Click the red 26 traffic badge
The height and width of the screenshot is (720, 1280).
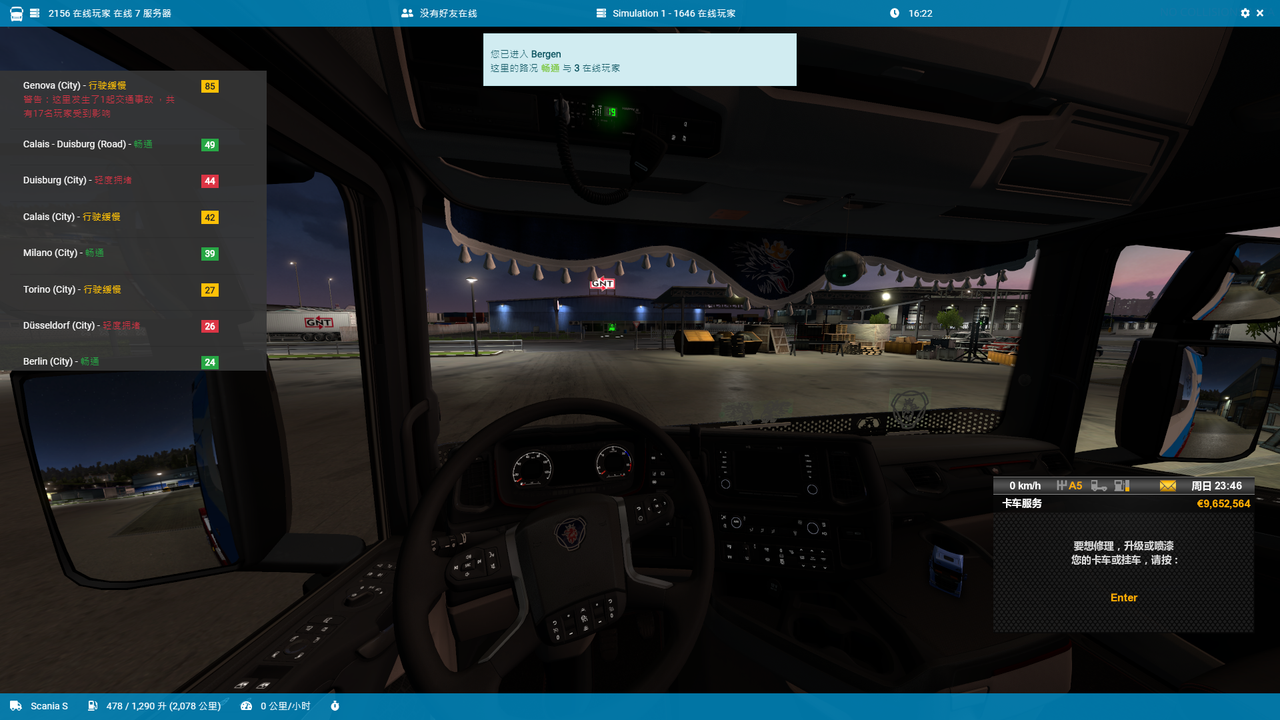(x=210, y=326)
